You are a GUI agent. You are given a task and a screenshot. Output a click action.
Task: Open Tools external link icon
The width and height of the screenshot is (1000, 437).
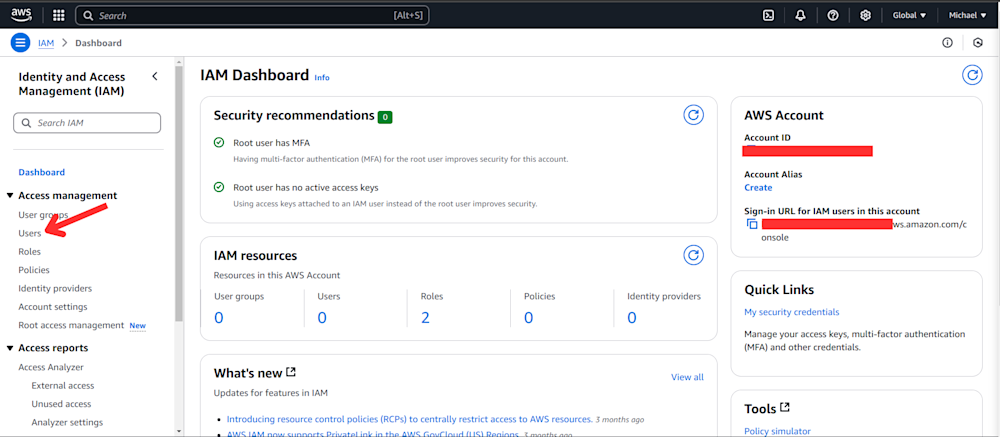tap(785, 407)
